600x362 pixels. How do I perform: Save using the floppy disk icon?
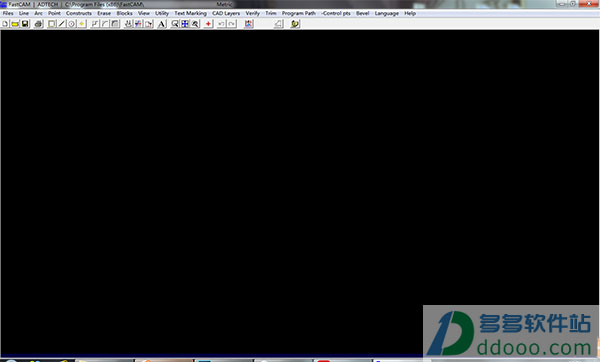[x=25, y=24]
